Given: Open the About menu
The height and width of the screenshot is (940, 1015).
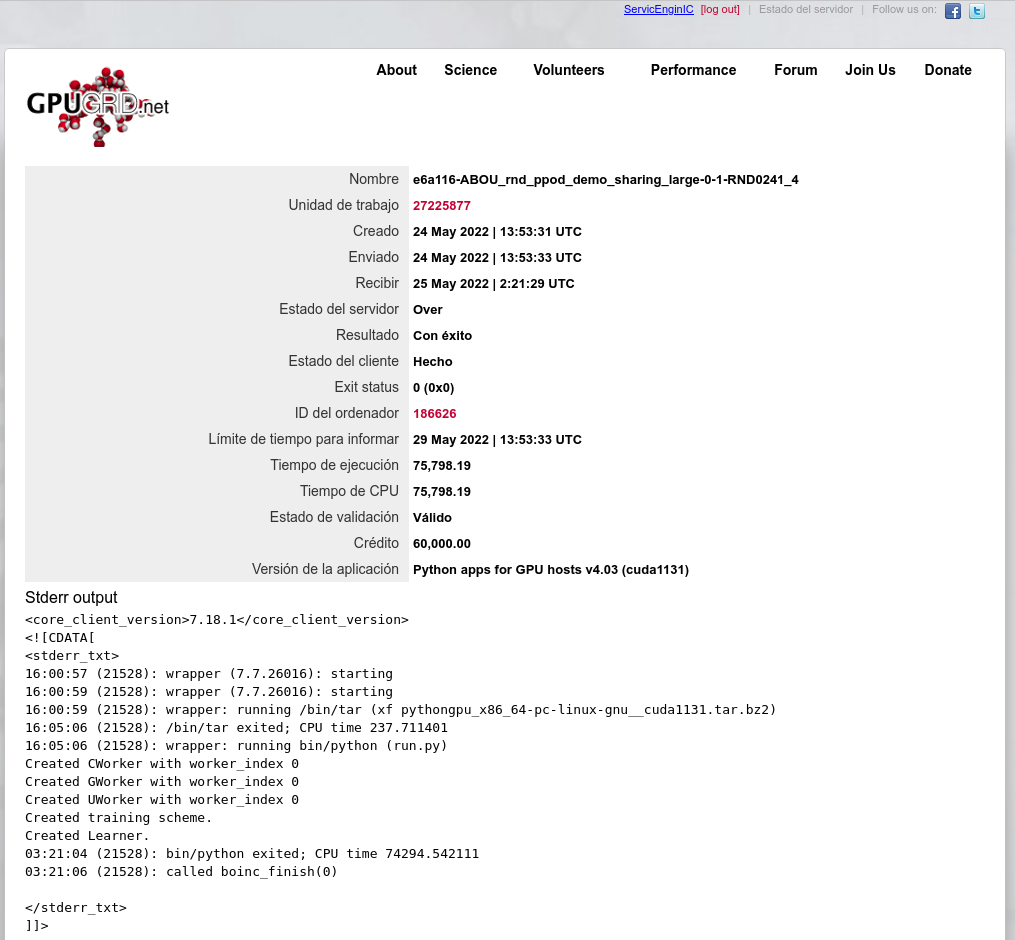Looking at the screenshot, I should [x=397, y=70].
